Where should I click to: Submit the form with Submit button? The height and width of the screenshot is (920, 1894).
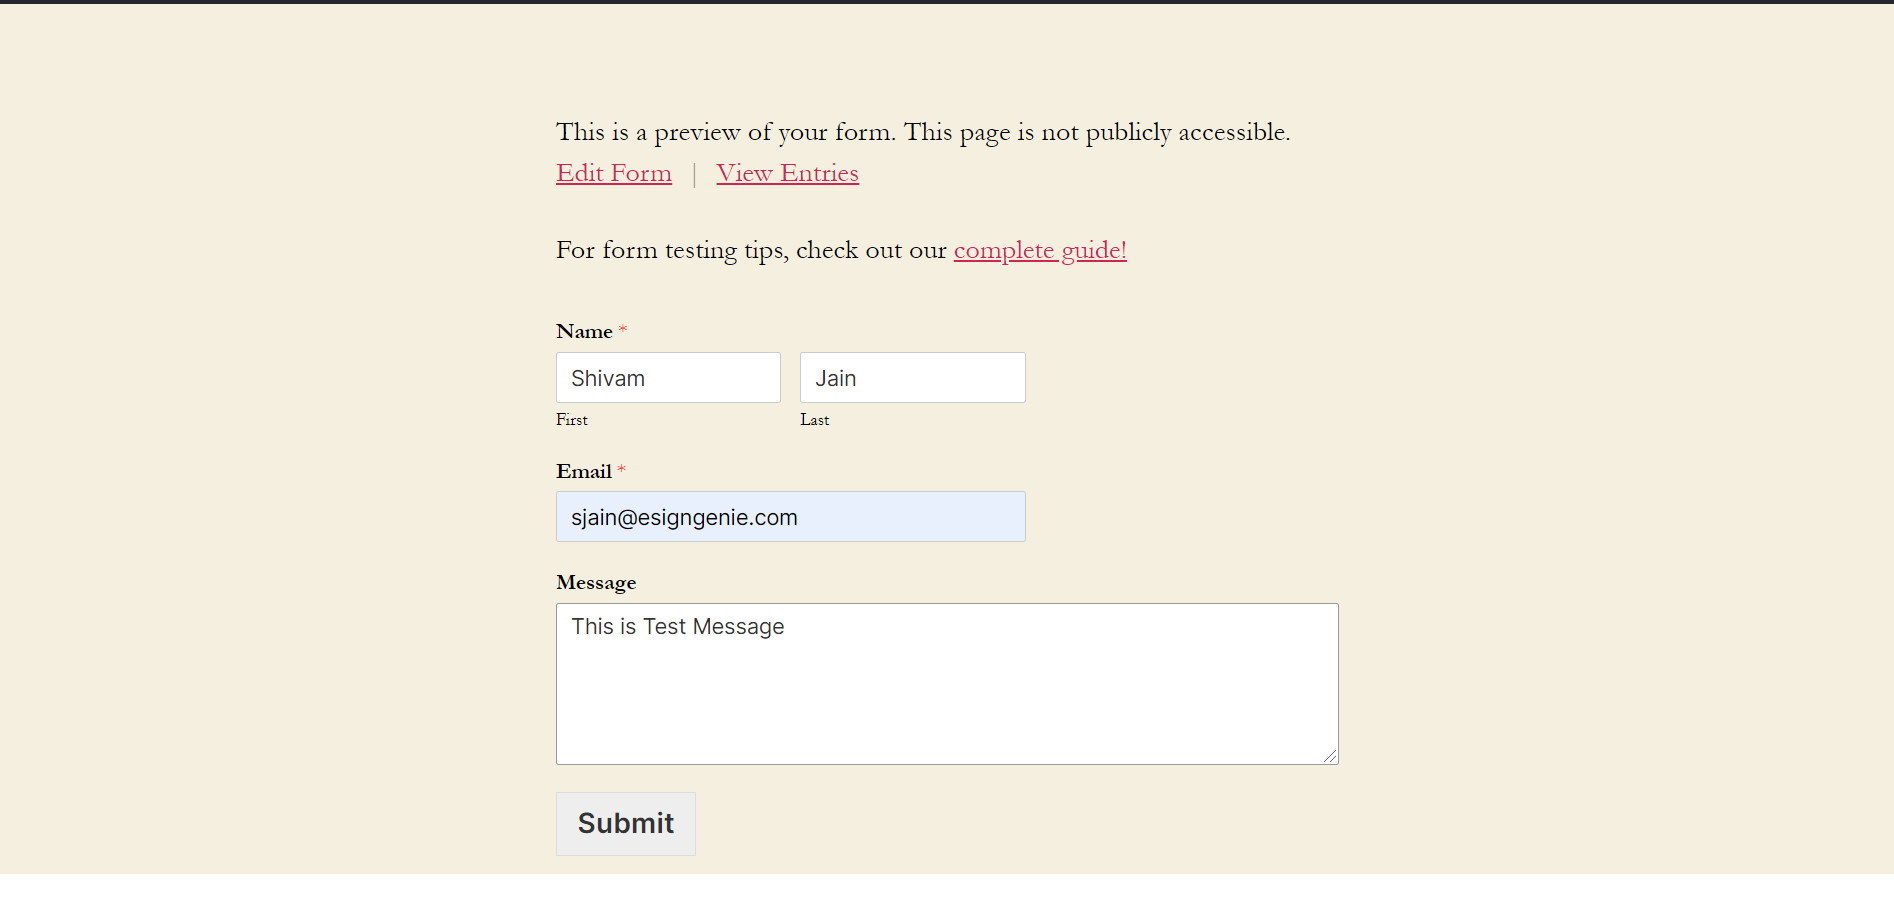pyautogui.click(x=626, y=824)
